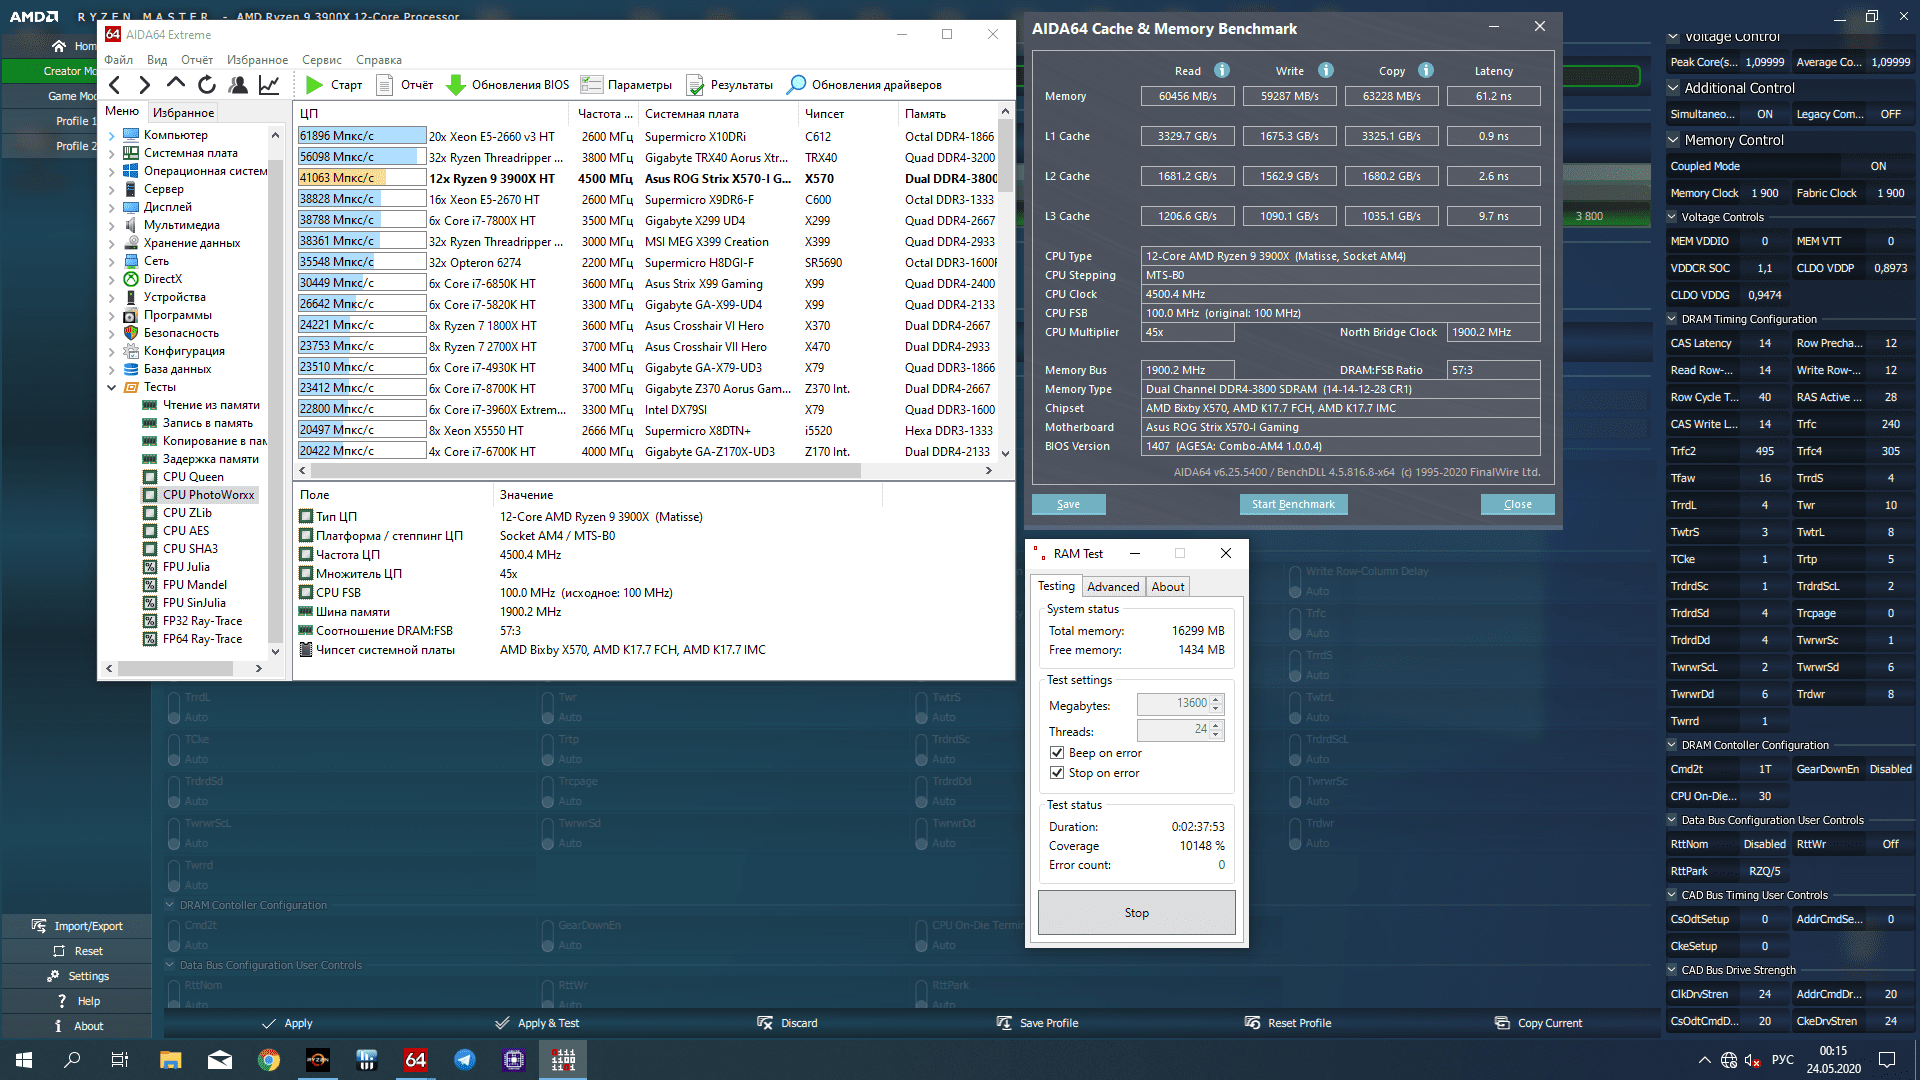Open the Справка menu
Image resolution: width=1920 pixels, height=1080 pixels.
tap(379, 60)
